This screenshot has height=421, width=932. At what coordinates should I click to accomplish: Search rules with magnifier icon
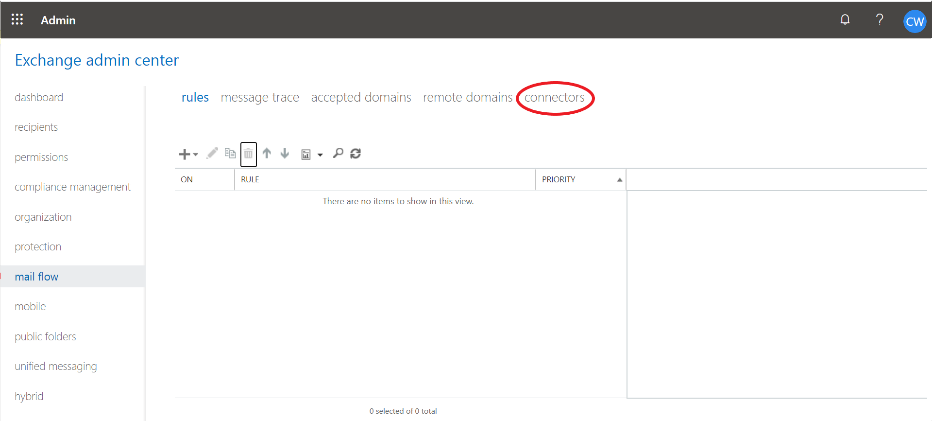pyautogui.click(x=338, y=153)
